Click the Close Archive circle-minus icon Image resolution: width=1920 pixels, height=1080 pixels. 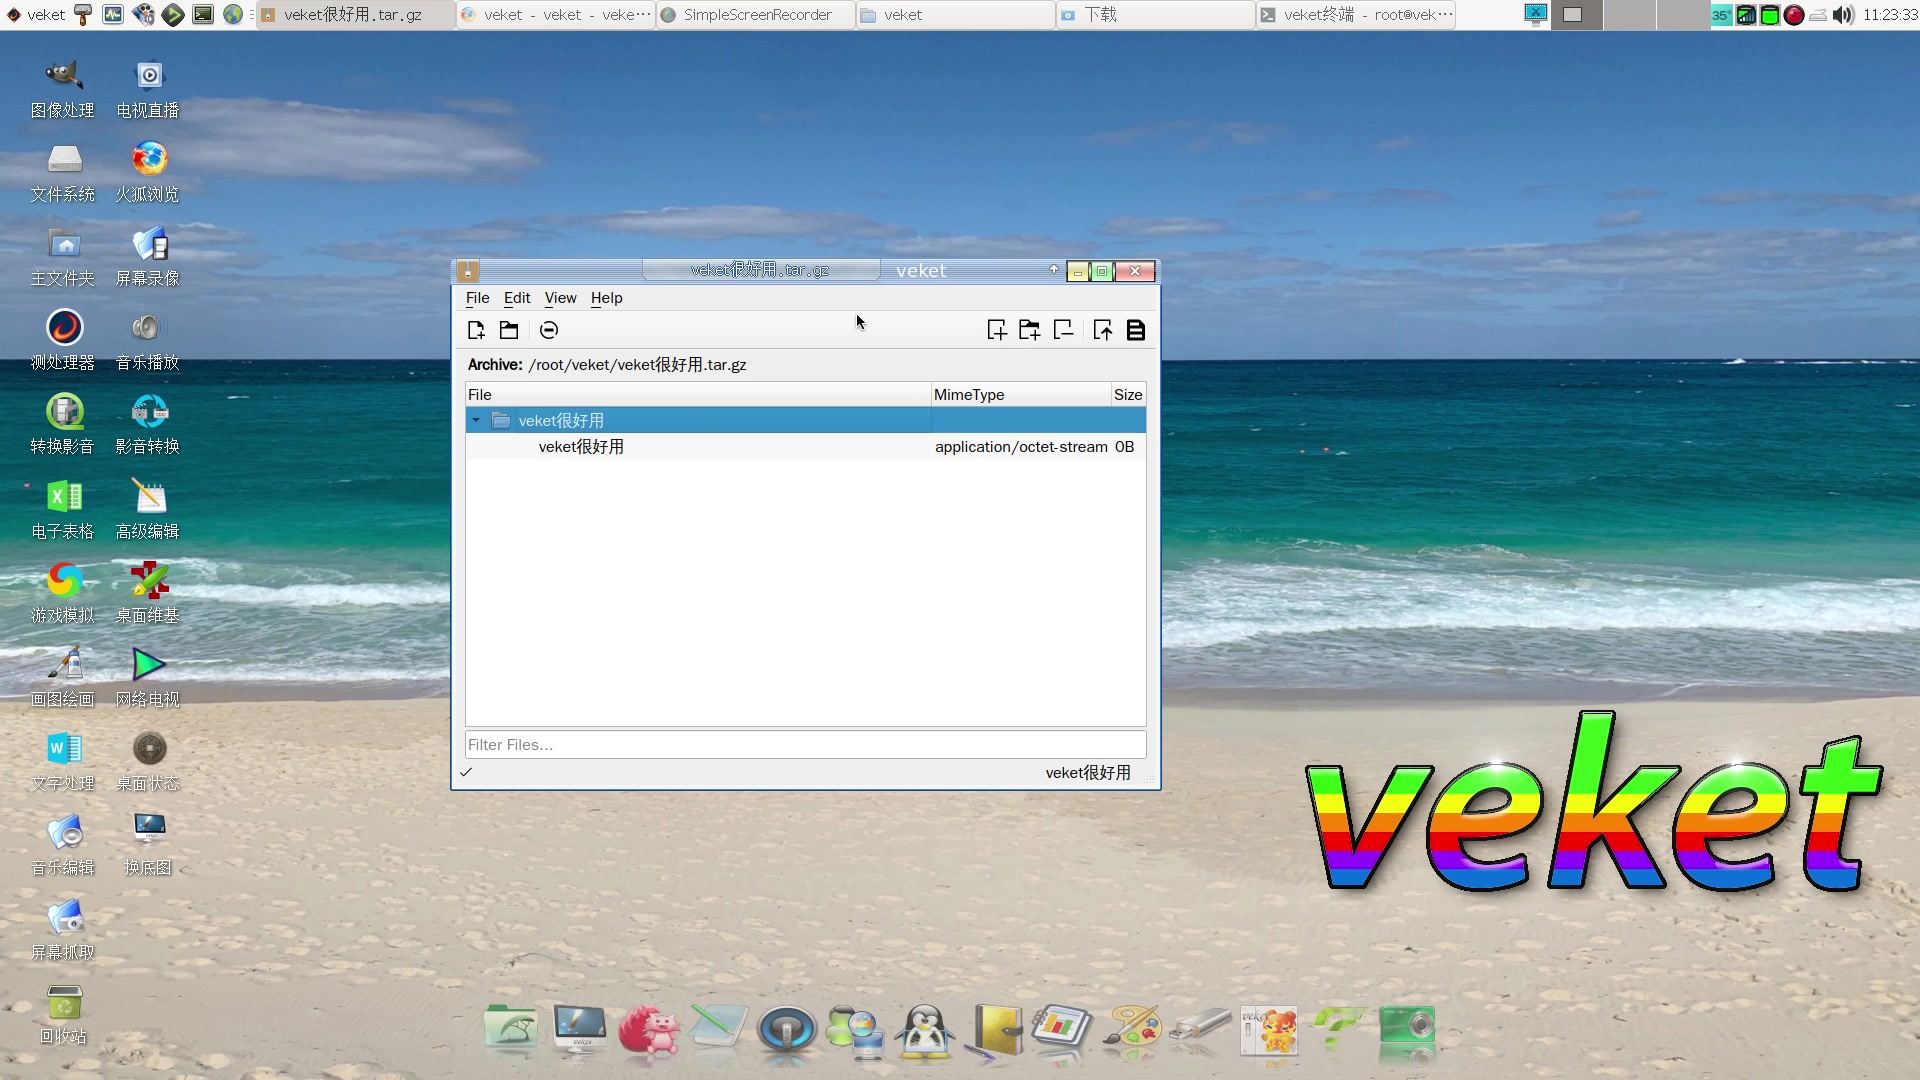click(549, 330)
